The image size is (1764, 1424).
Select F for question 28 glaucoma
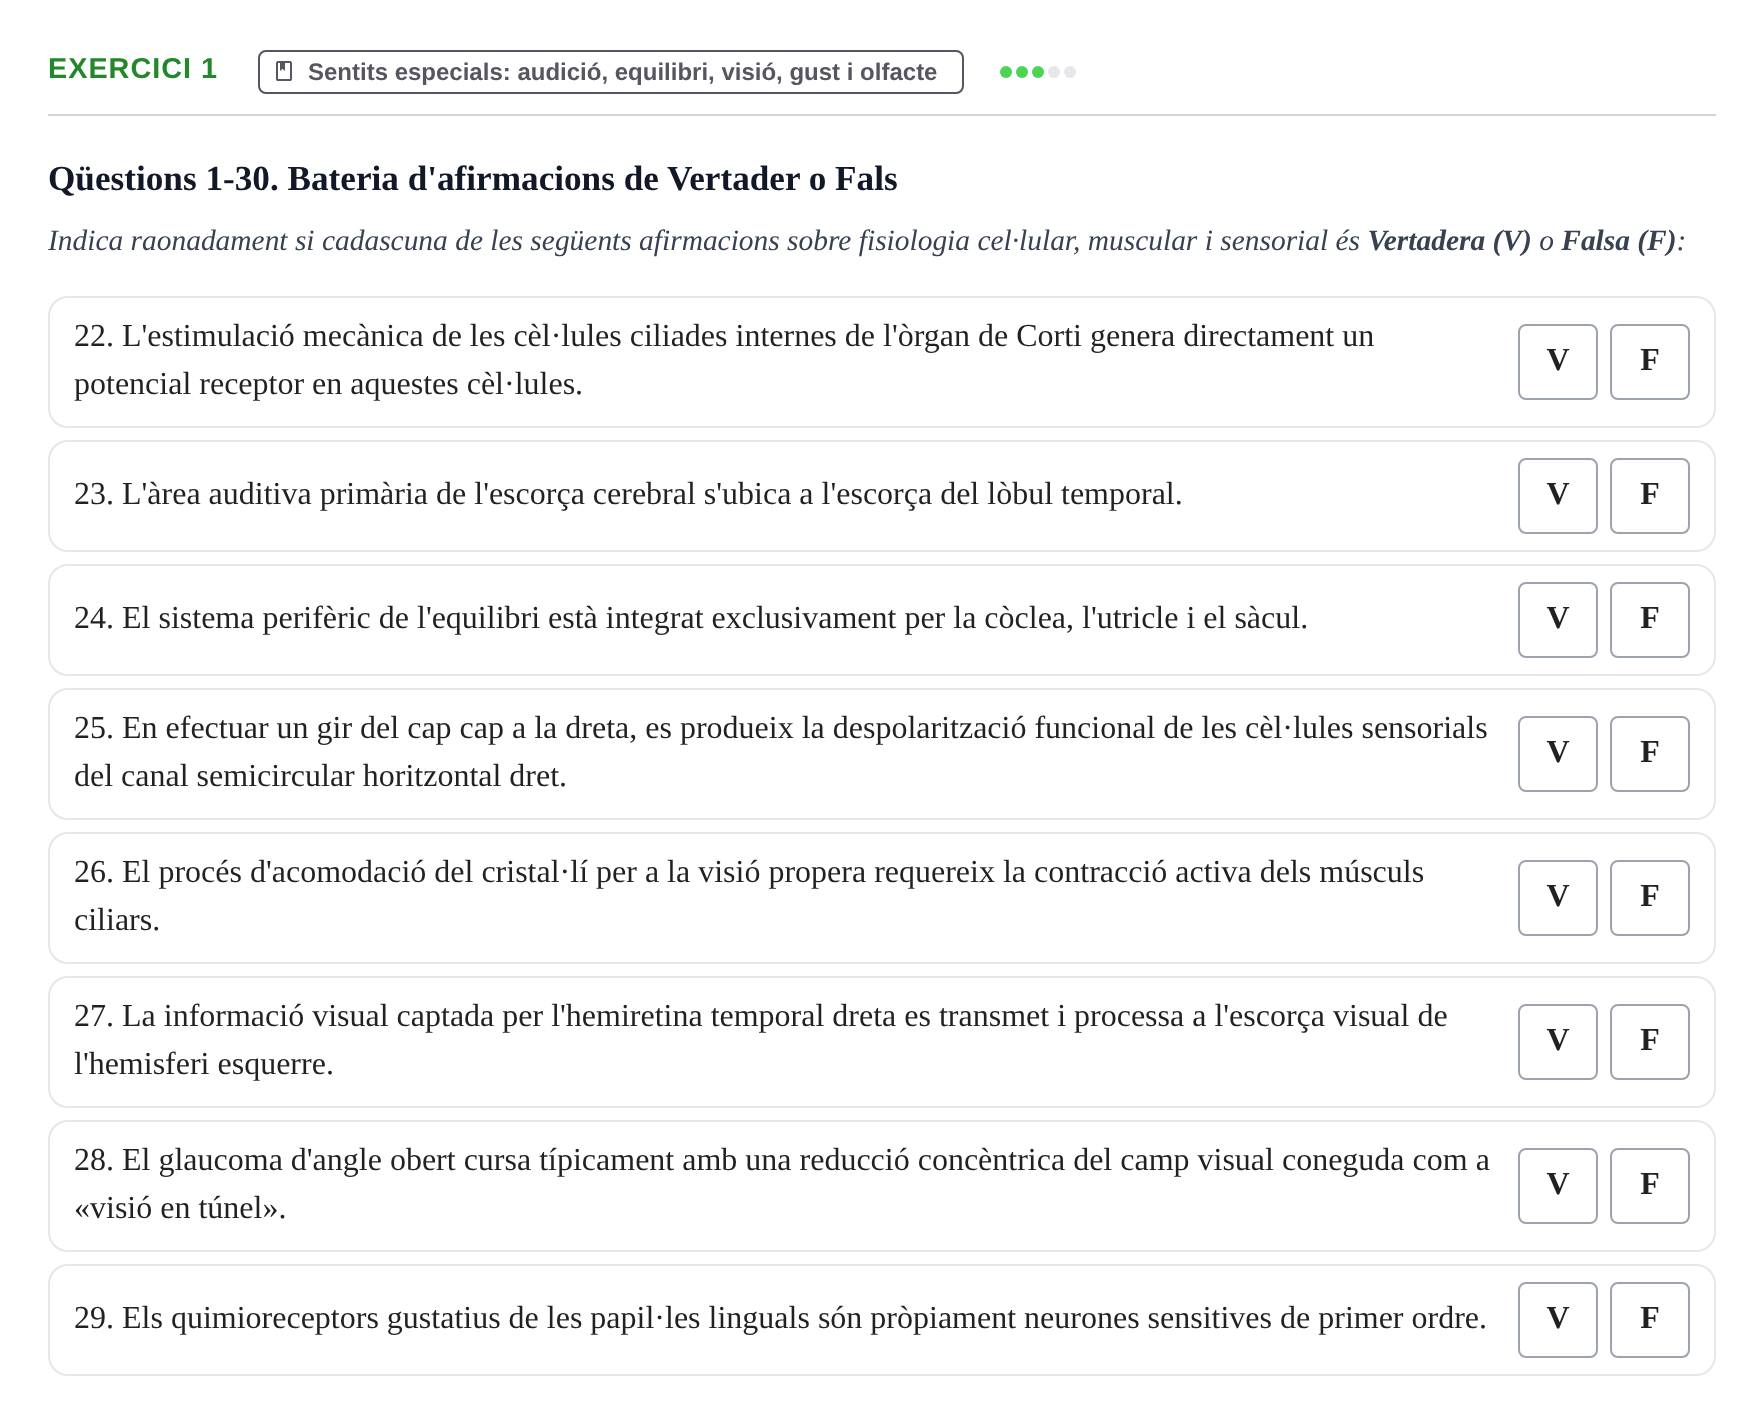1649,1186
